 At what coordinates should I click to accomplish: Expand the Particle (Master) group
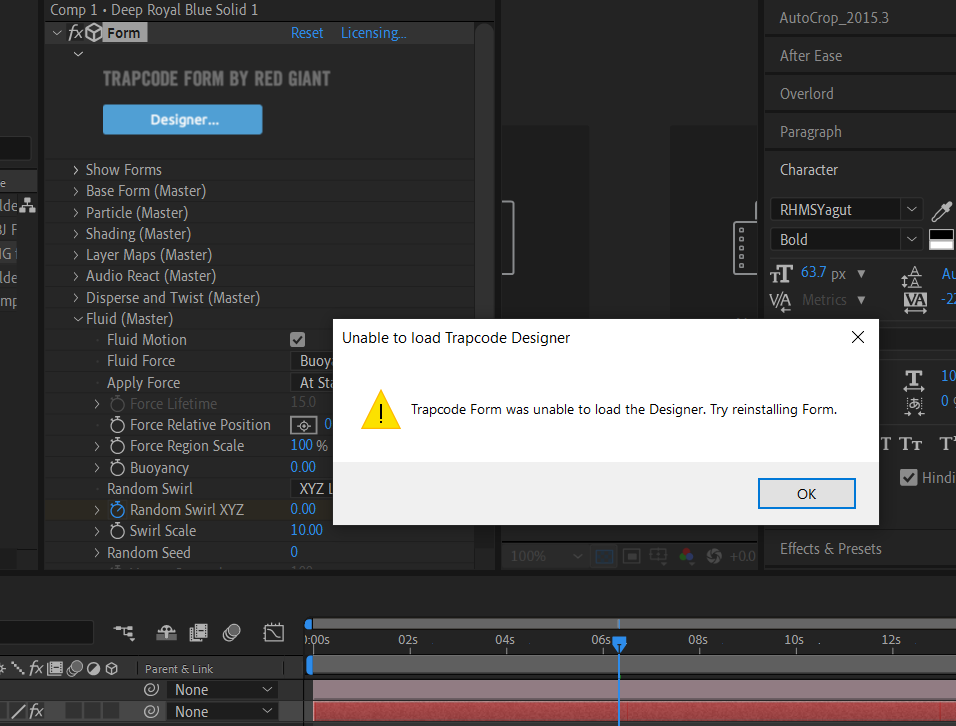pos(76,213)
